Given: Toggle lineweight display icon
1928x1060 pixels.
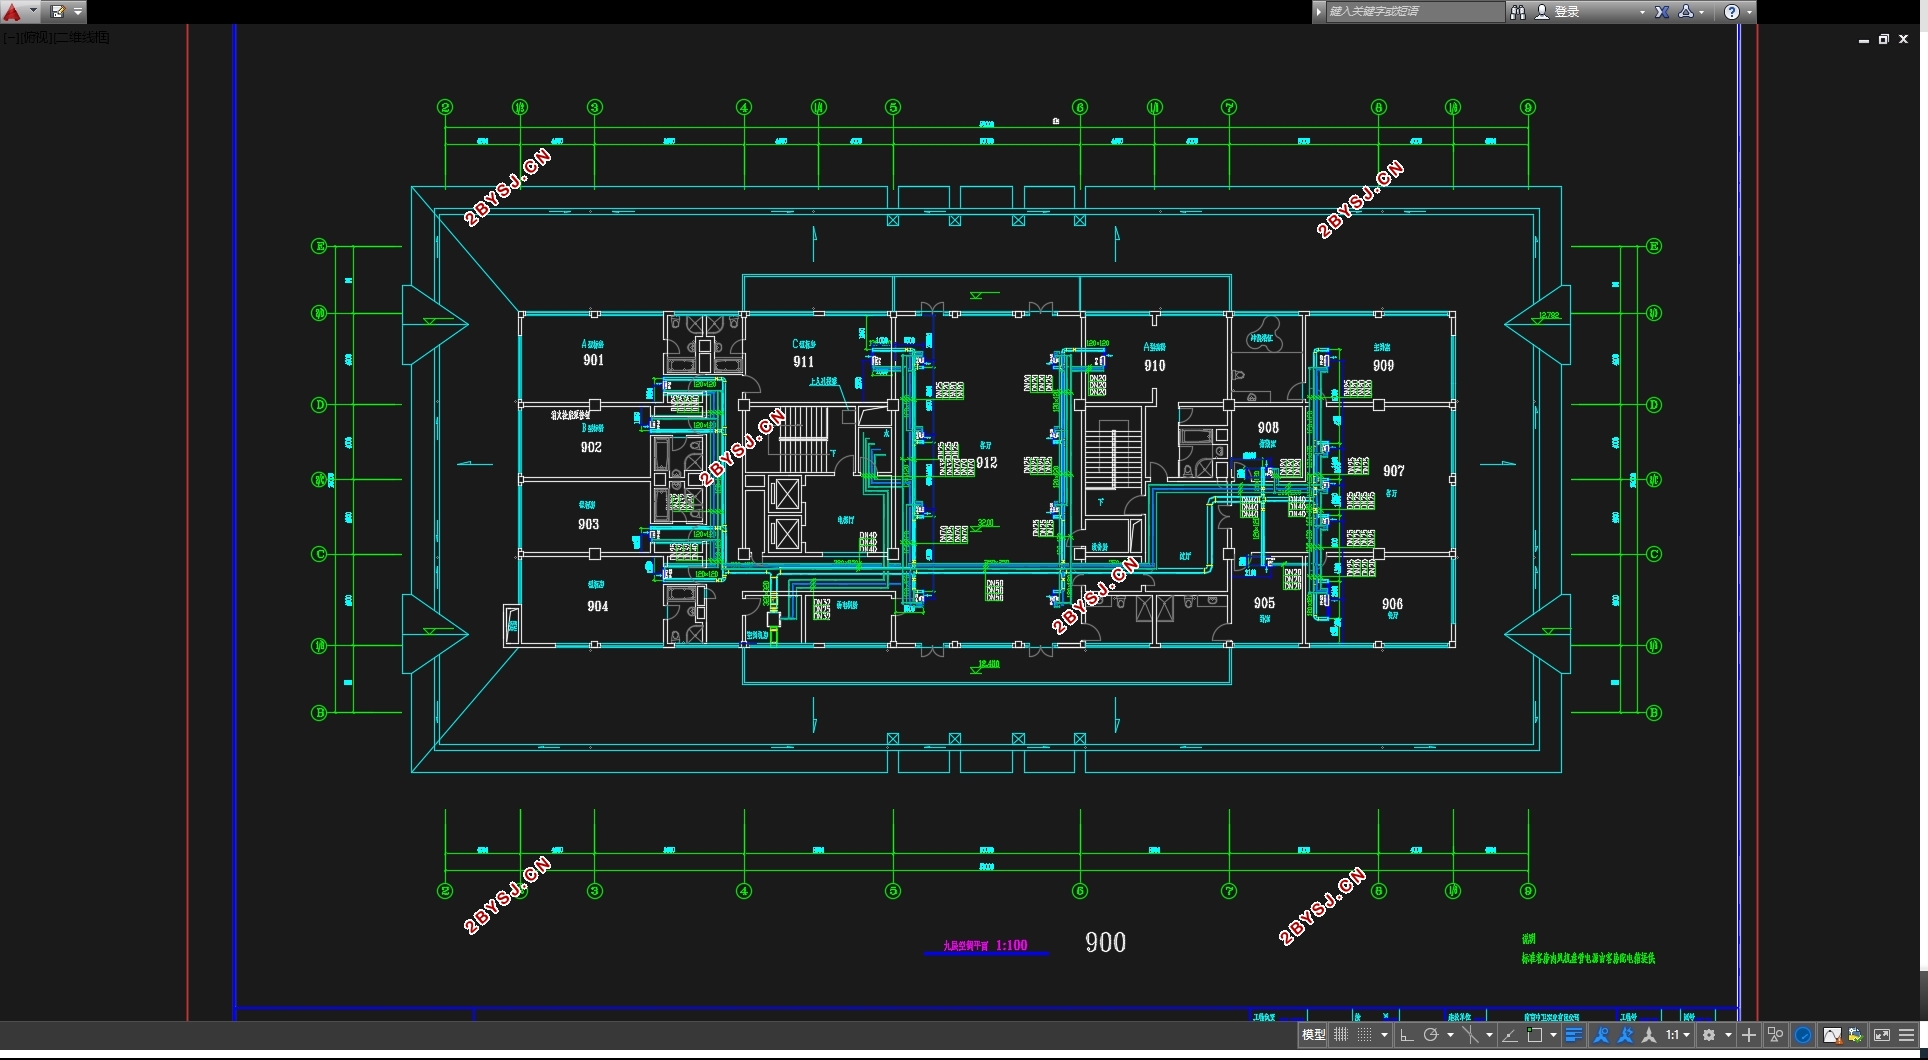Looking at the screenshot, I should 1574,1035.
